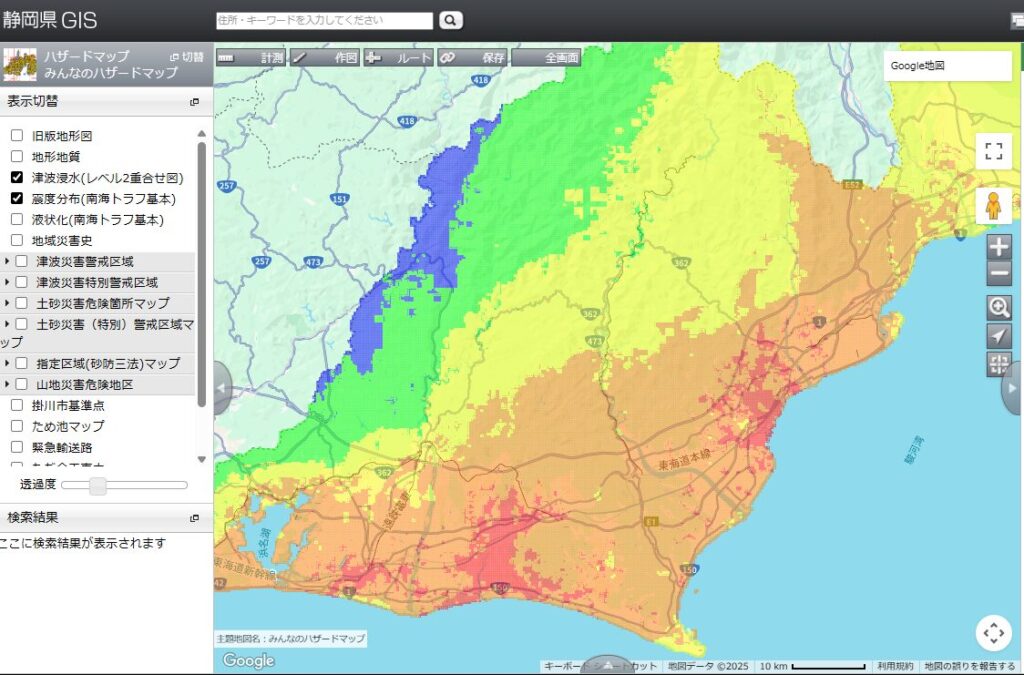Click the 検索結果 panel header
Viewport: 1024px width, 675px height.
click(x=106, y=518)
